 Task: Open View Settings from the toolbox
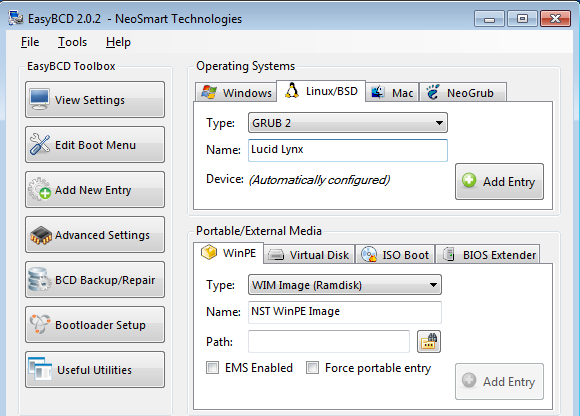click(x=95, y=99)
